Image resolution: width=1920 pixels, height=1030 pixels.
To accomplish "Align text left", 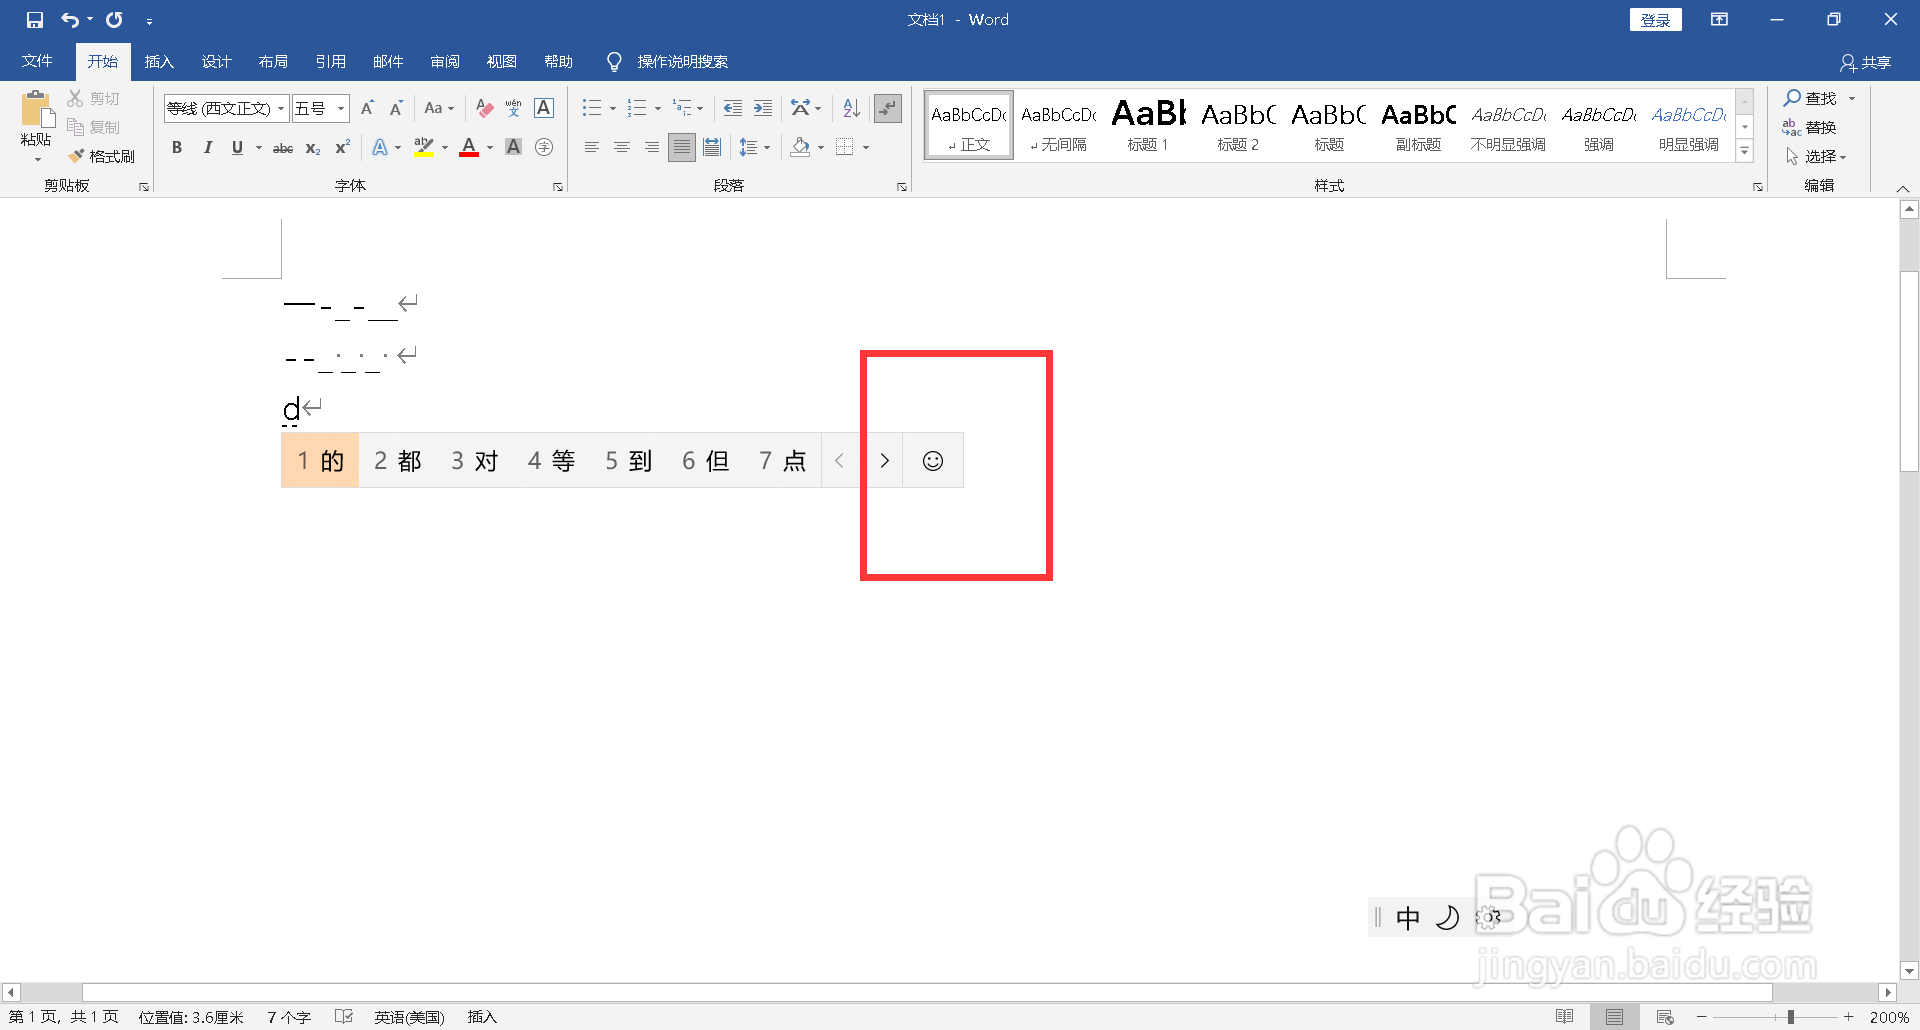I will tap(592, 148).
